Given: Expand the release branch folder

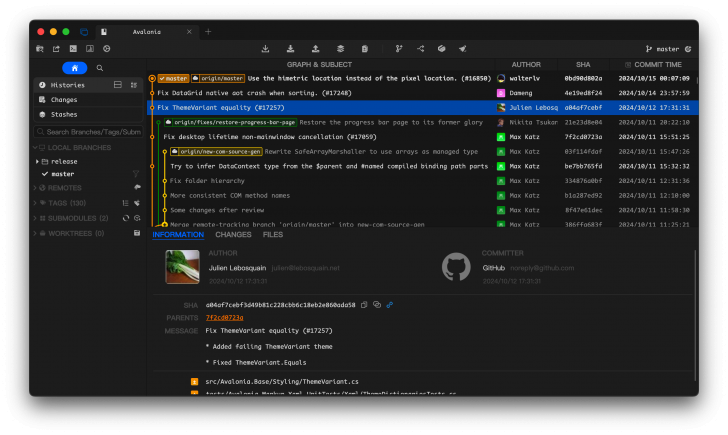Looking at the screenshot, I should click(x=37, y=162).
